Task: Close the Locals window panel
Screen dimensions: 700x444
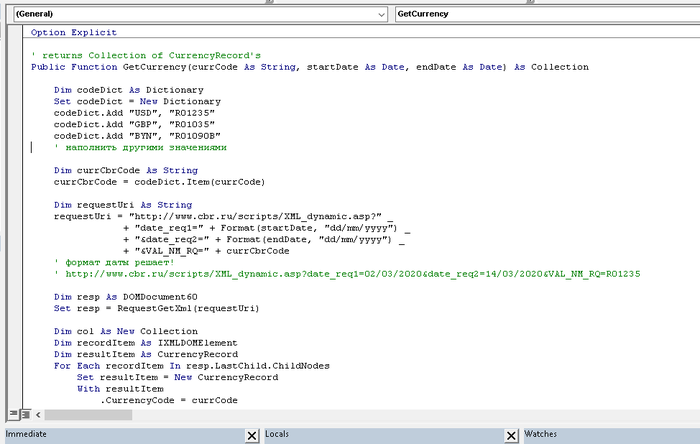Action: tap(511, 436)
